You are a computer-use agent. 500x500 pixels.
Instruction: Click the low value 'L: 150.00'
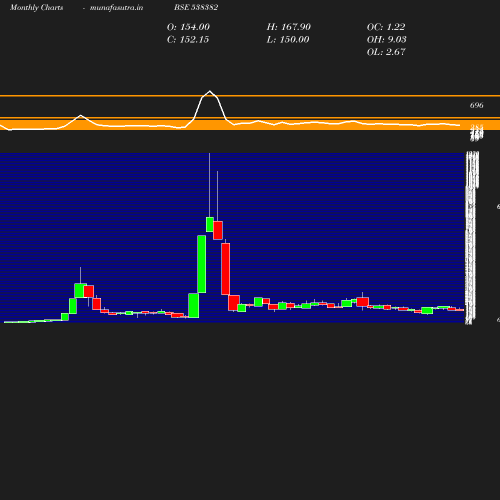[288, 40]
